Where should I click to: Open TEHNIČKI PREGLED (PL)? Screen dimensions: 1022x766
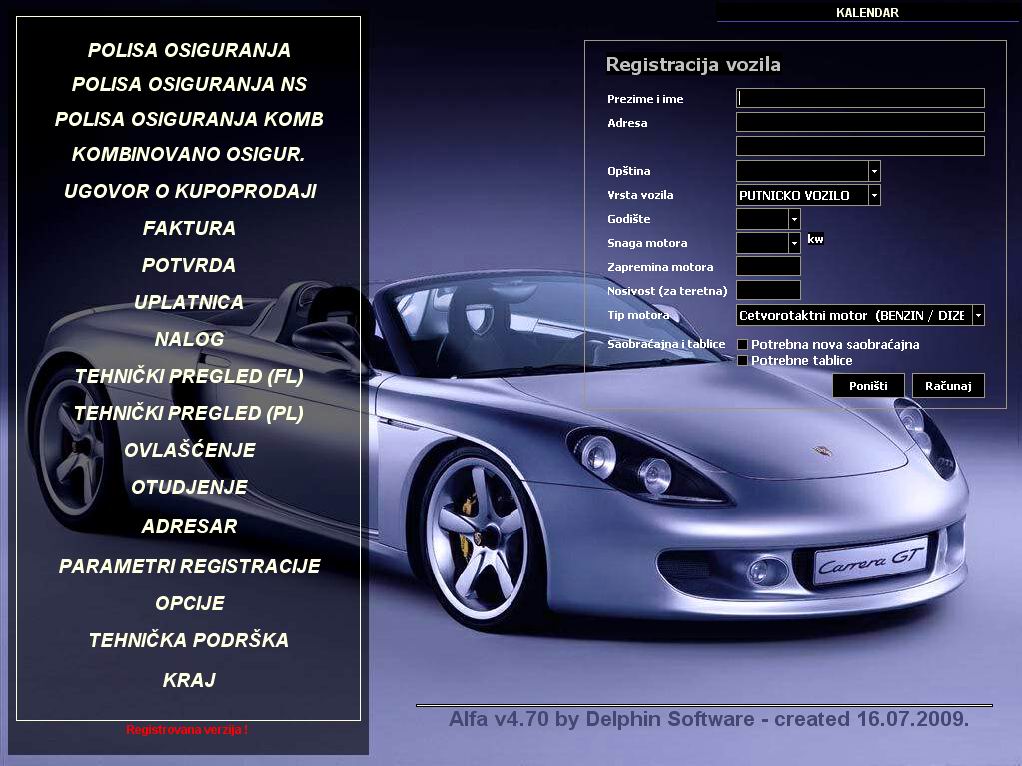coord(189,413)
